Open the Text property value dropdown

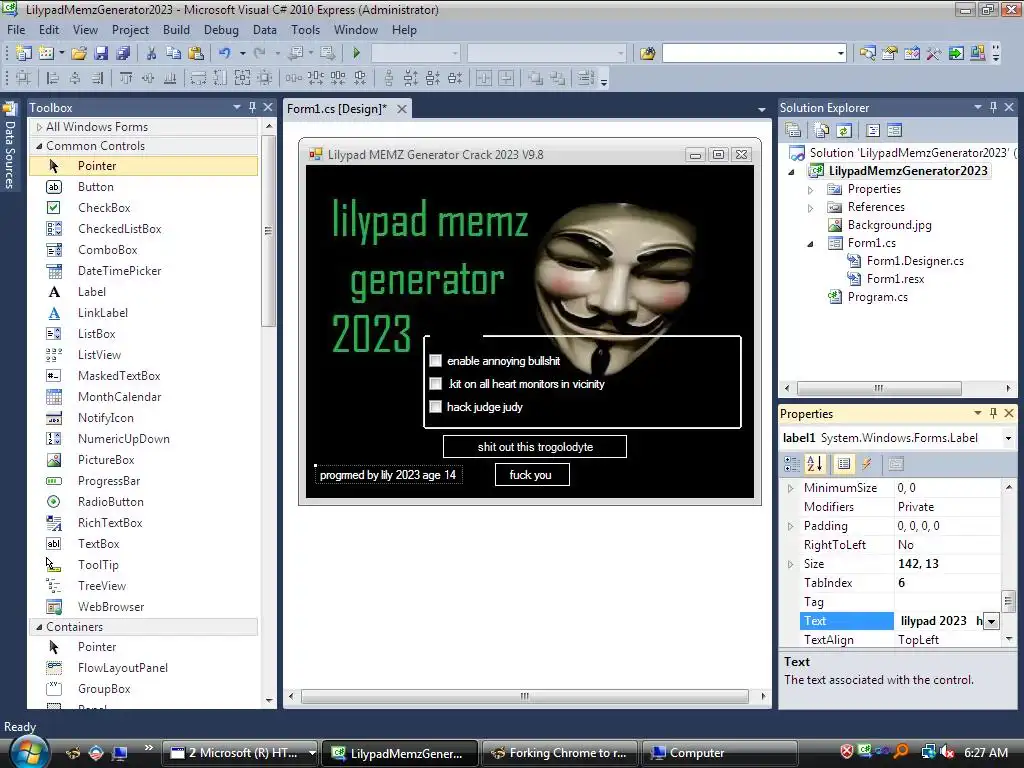991,622
